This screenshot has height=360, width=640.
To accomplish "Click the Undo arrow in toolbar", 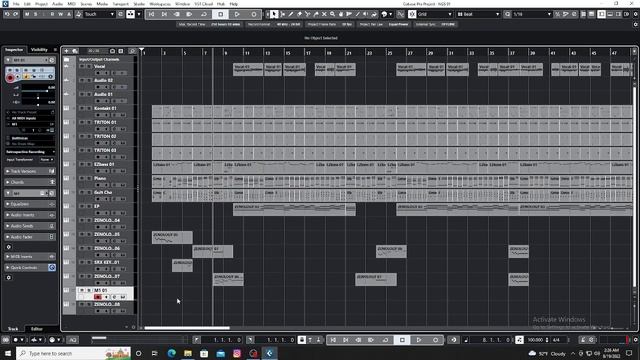I will [7, 14].
